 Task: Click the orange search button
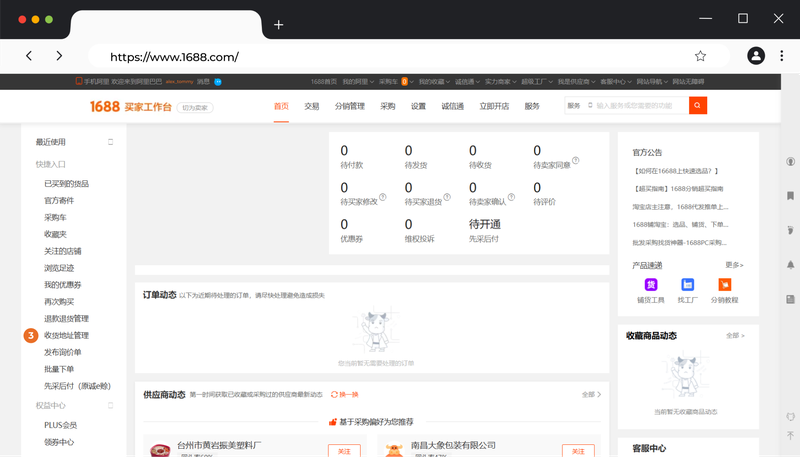(x=698, y=106)
